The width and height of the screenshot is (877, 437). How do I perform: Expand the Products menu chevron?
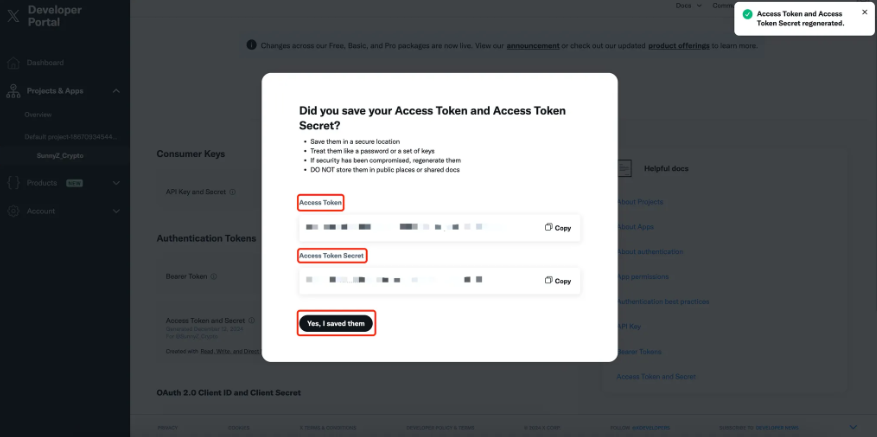click(x=116, y=183)
